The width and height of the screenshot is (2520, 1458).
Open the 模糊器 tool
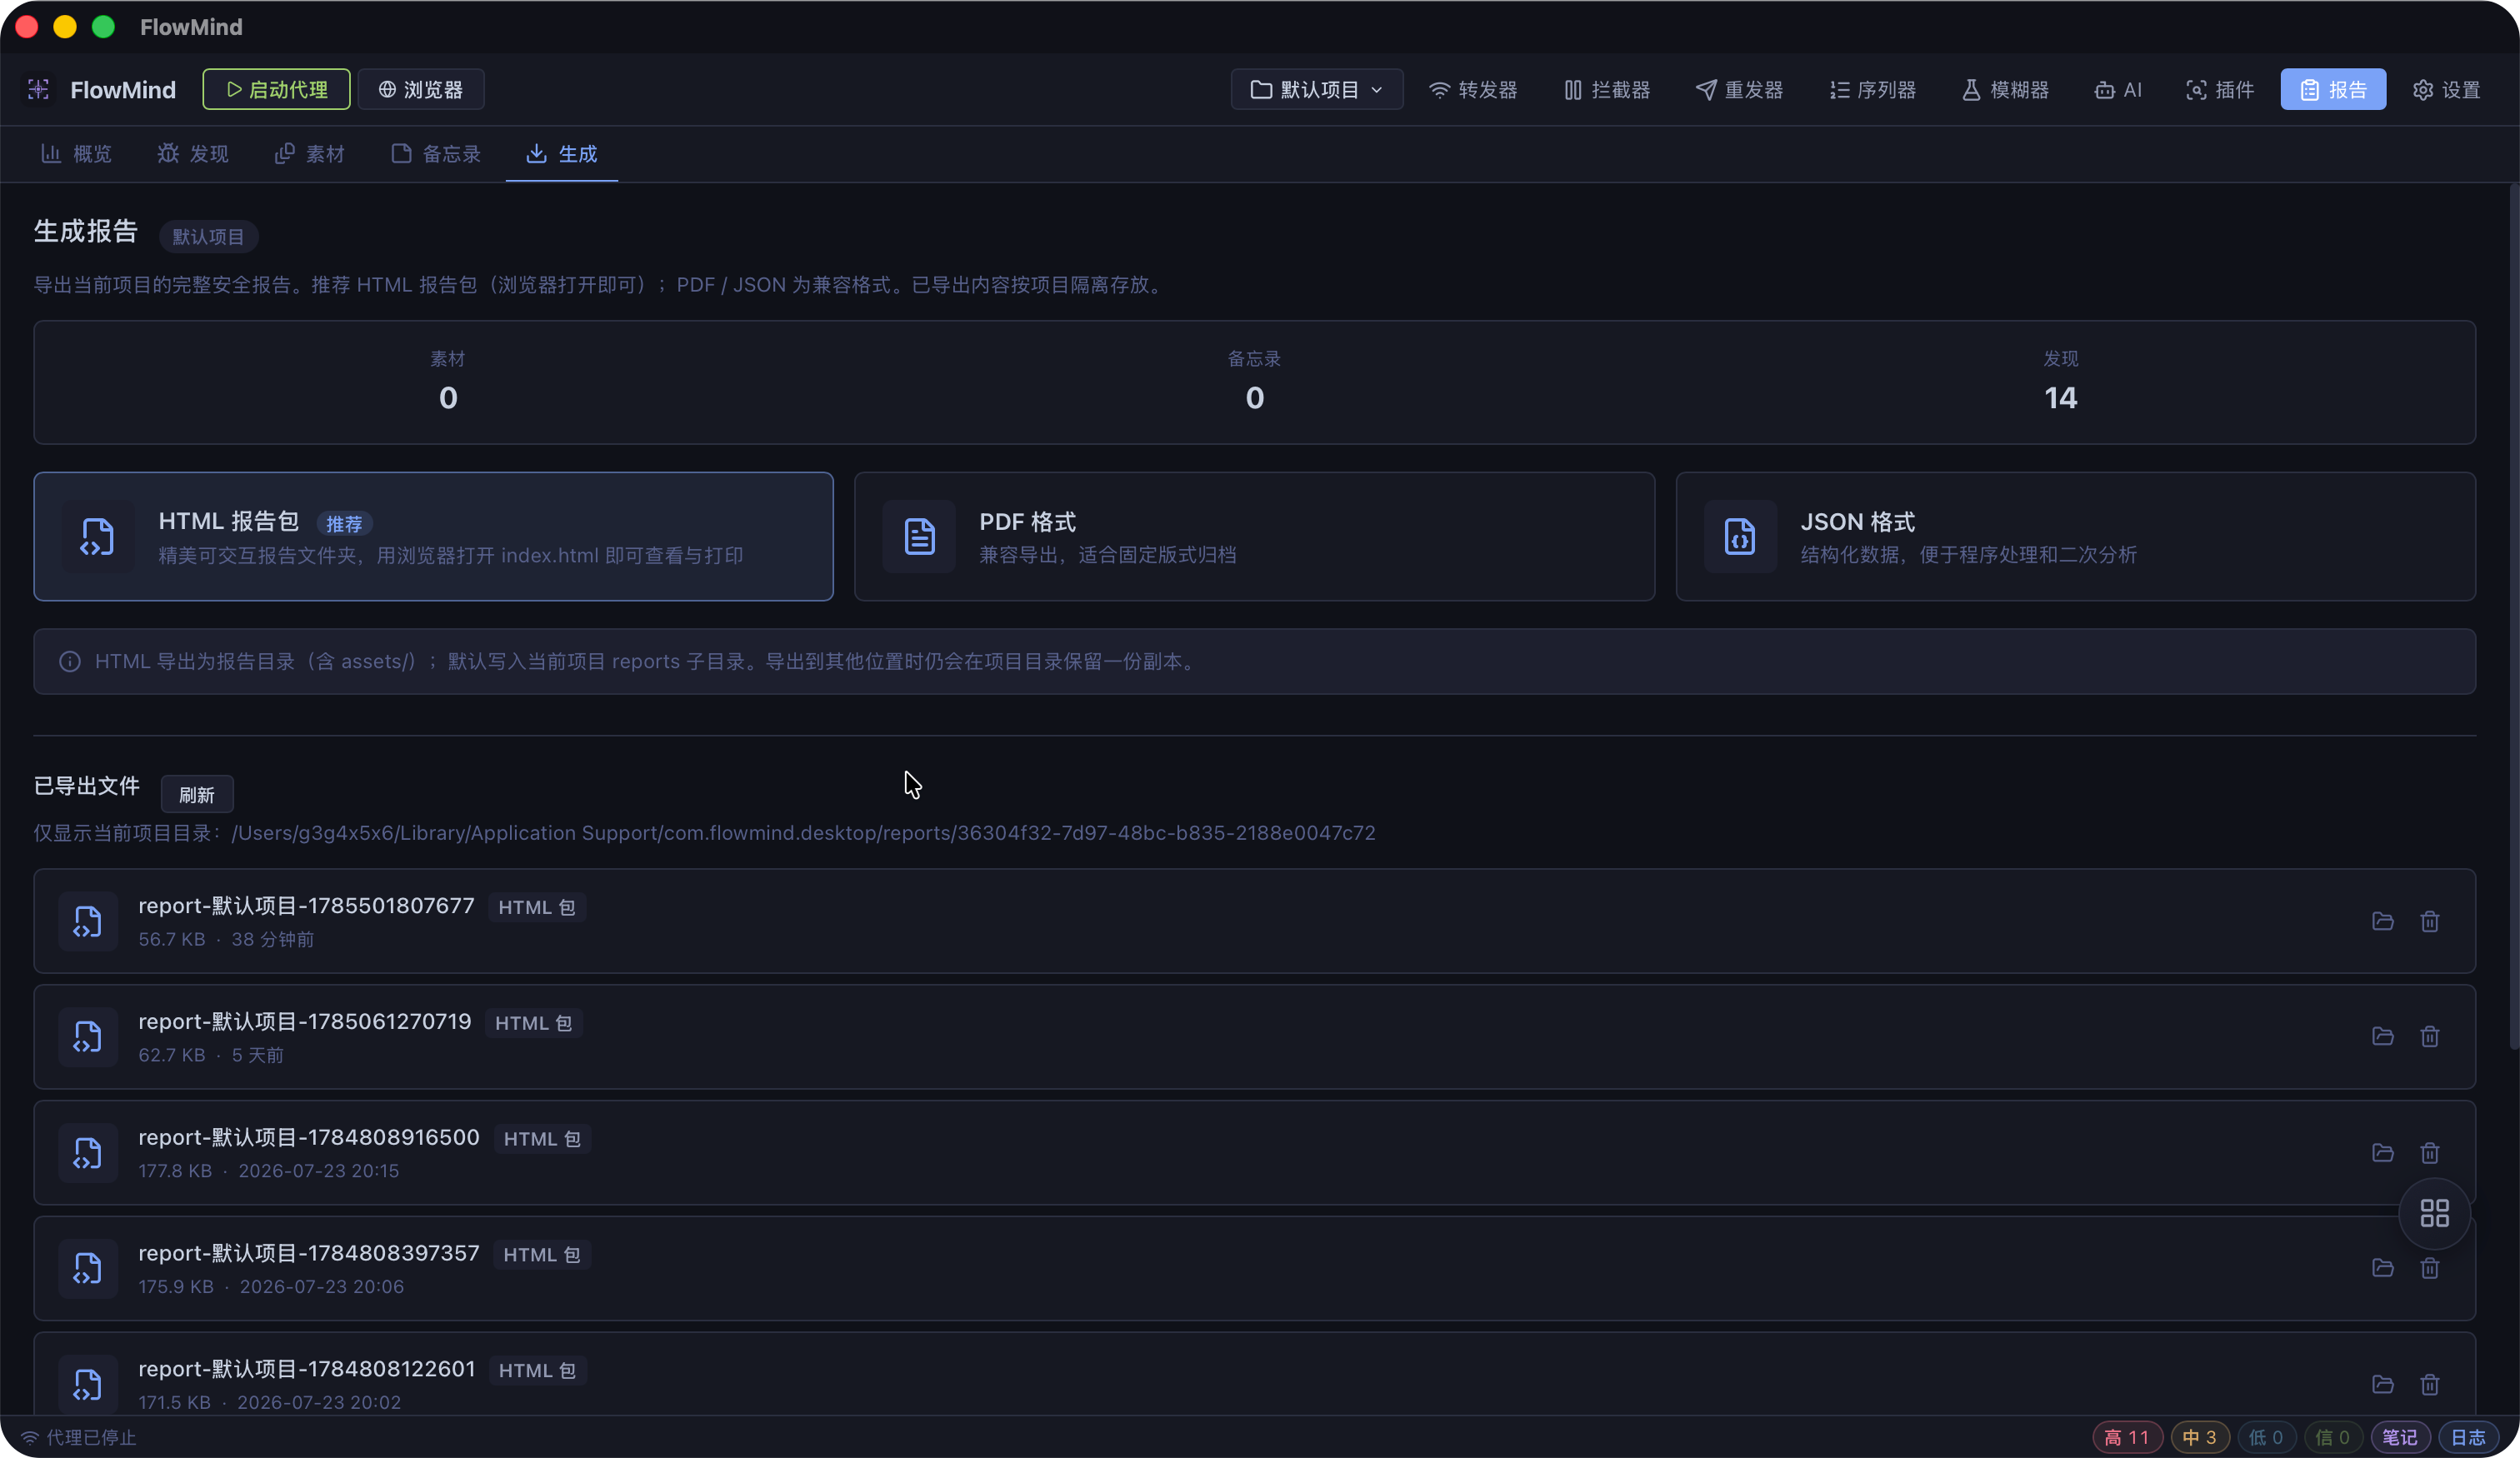click(2005, 90)
